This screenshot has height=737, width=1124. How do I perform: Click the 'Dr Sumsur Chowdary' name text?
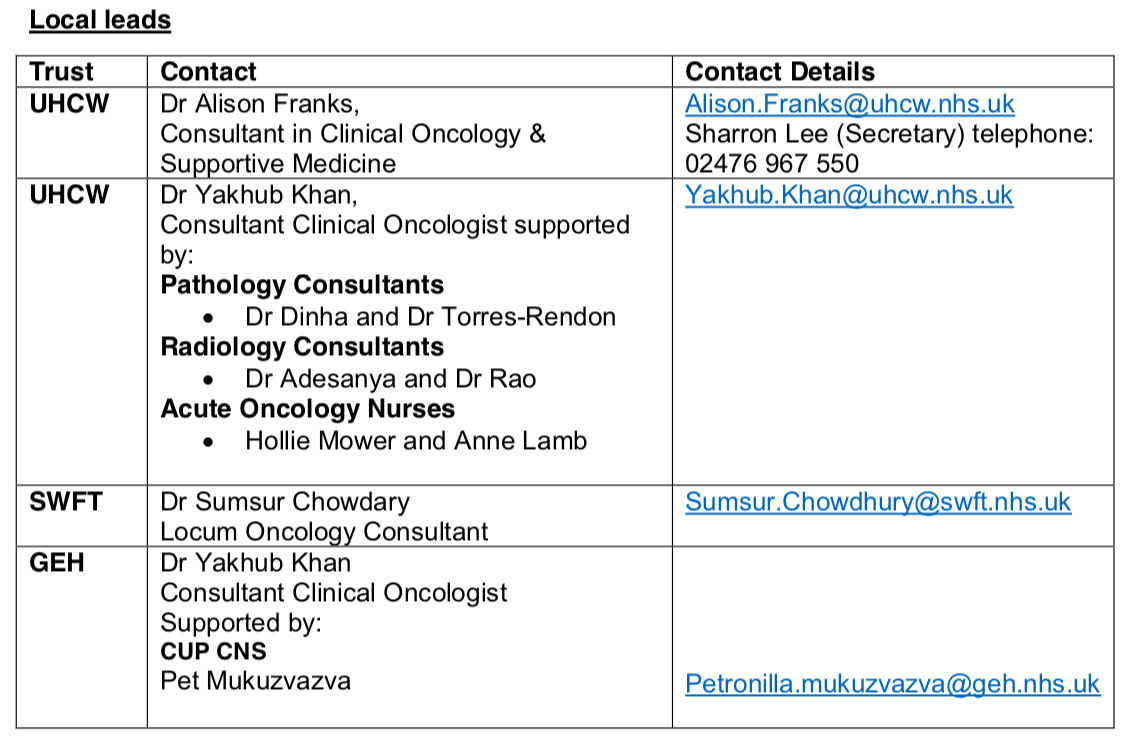pyautogui.click(x=284, y=501)
